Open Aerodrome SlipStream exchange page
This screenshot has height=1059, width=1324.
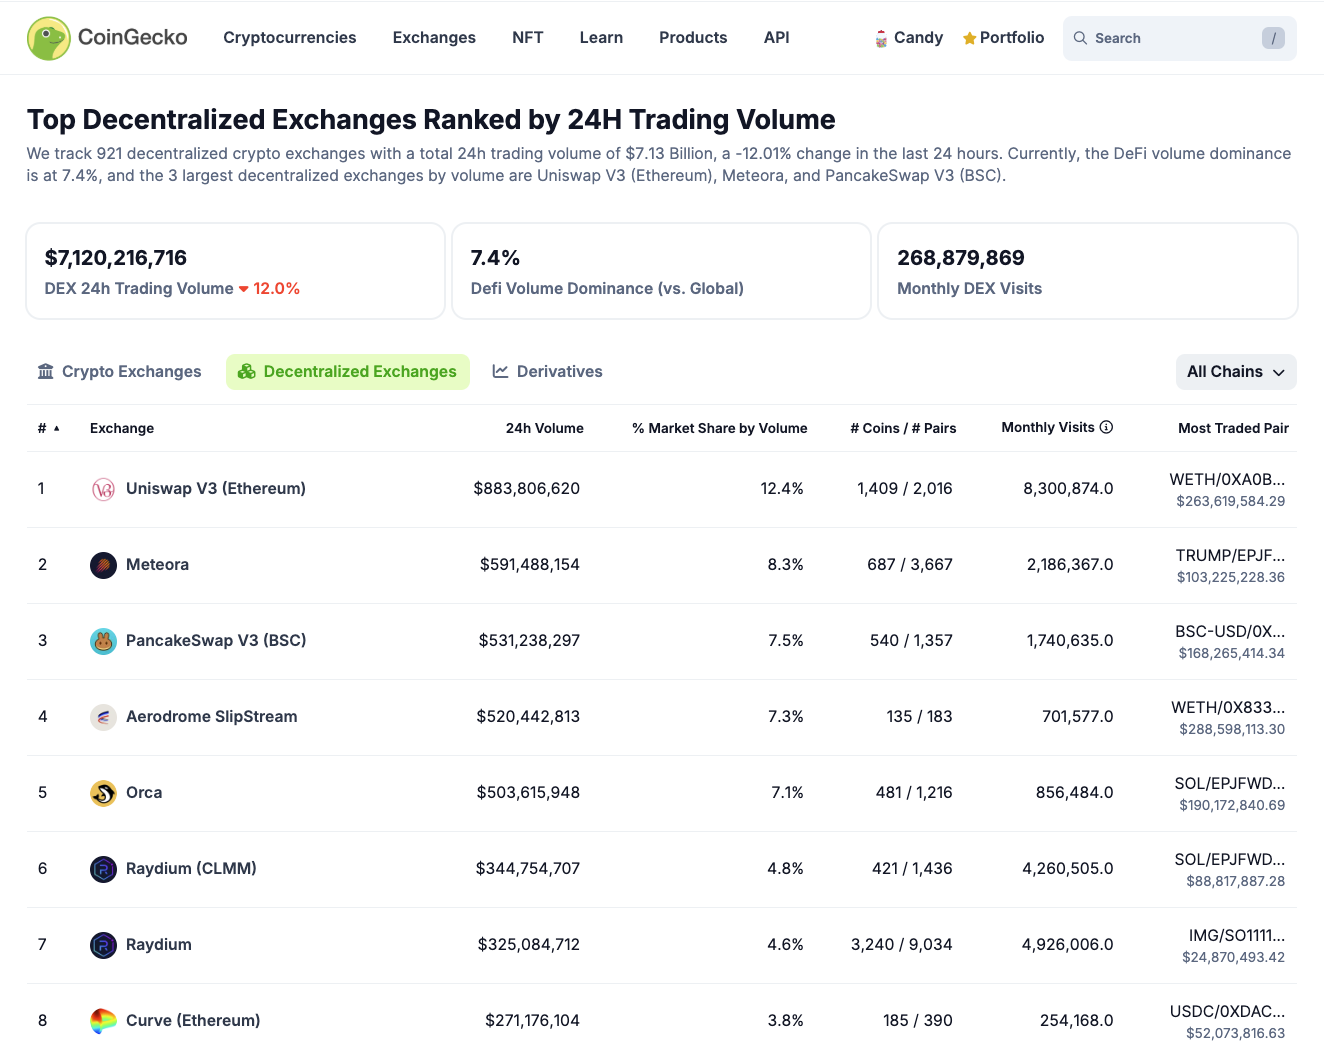(x=212, y=717)
